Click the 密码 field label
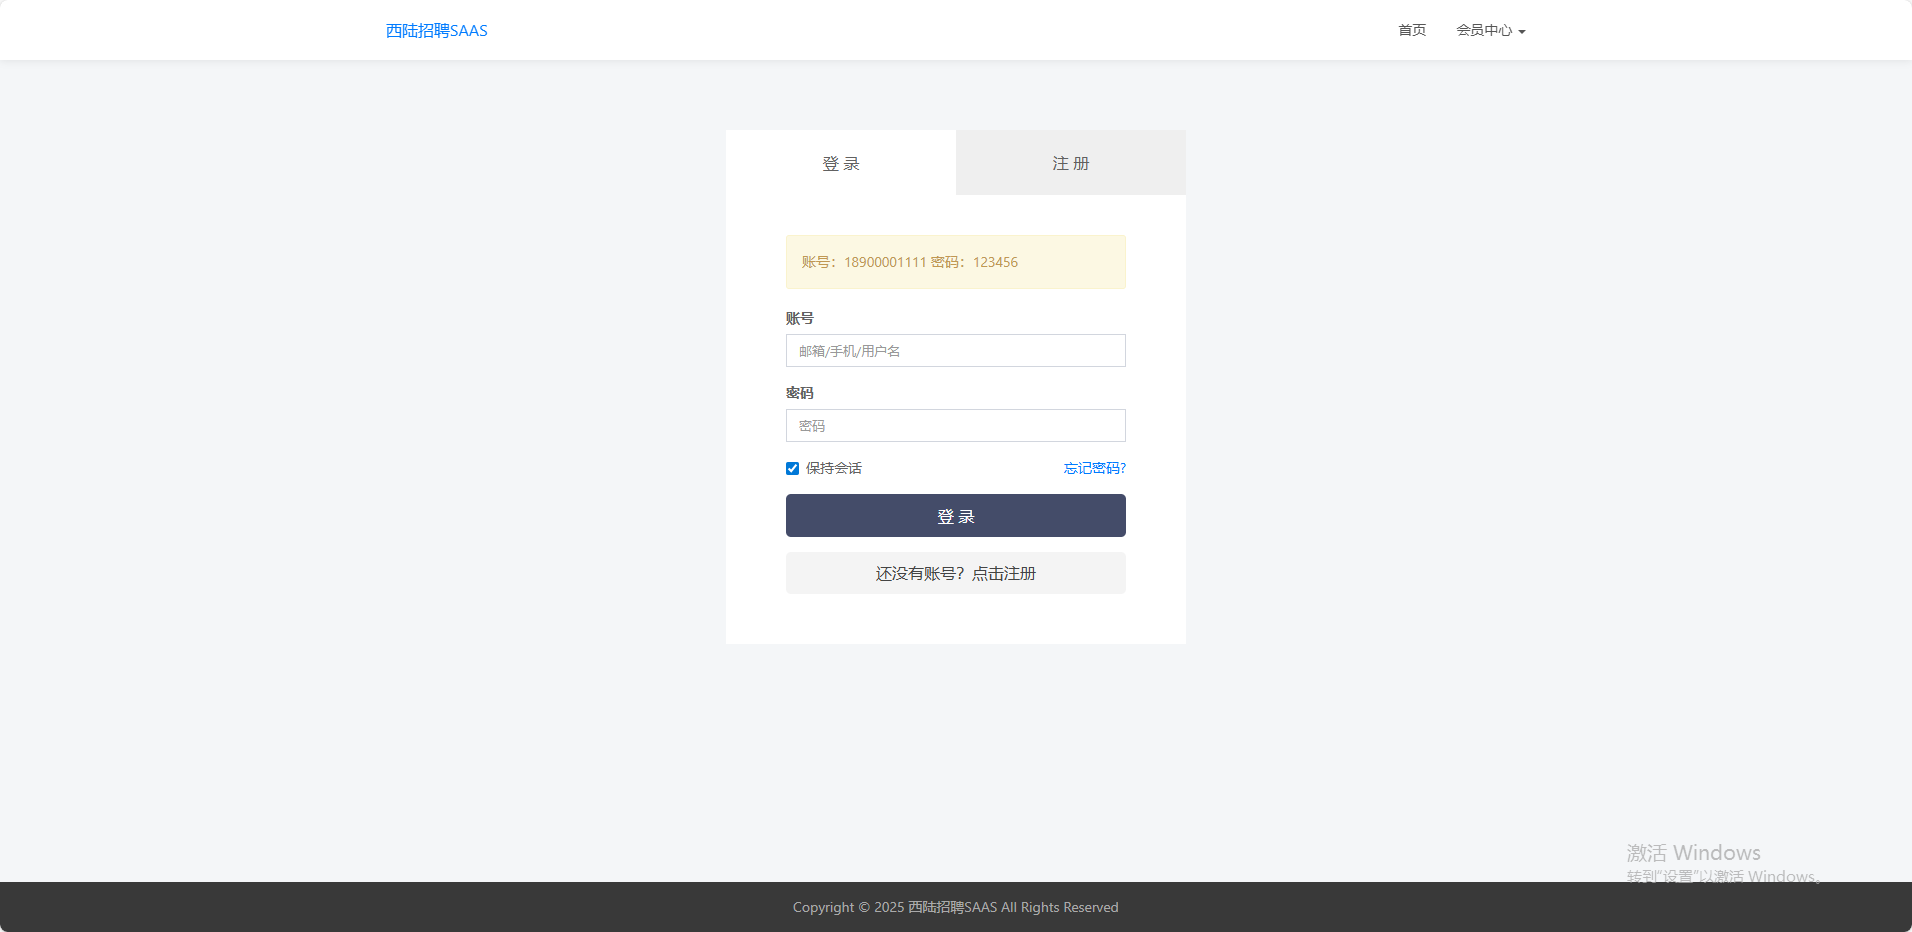Viewport: 1912px width, 932px height. coord(799,393)
